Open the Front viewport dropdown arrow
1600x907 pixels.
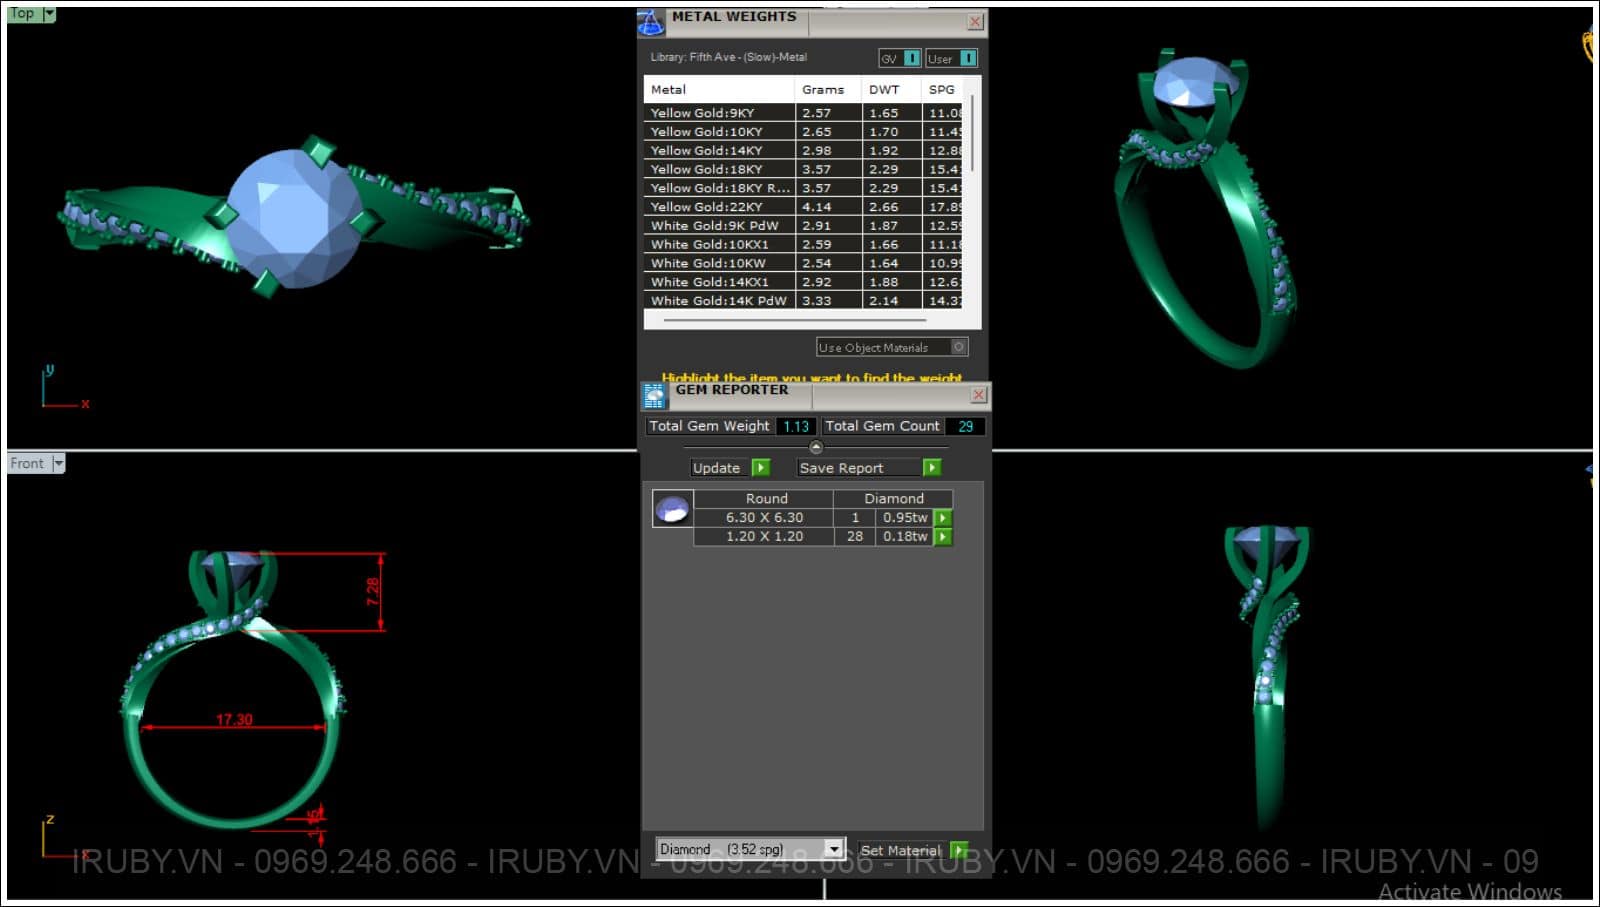point(58,463)
